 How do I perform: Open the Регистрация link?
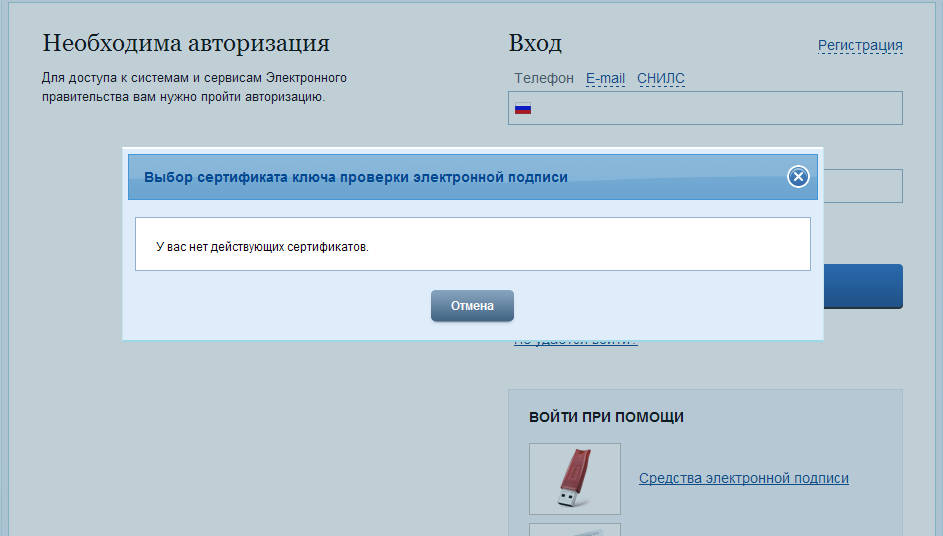tap(859, 45)
